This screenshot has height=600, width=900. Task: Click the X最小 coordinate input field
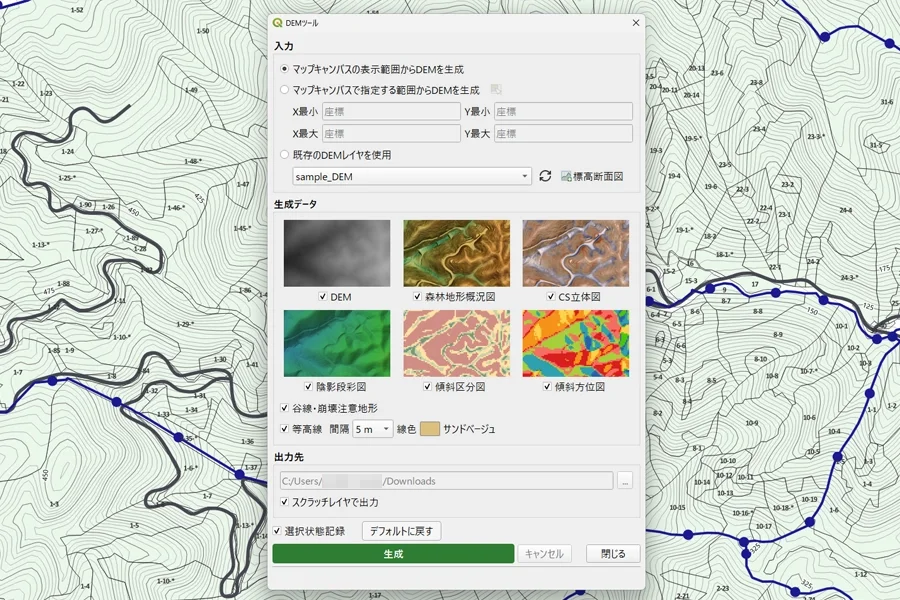tap(391, 111)
